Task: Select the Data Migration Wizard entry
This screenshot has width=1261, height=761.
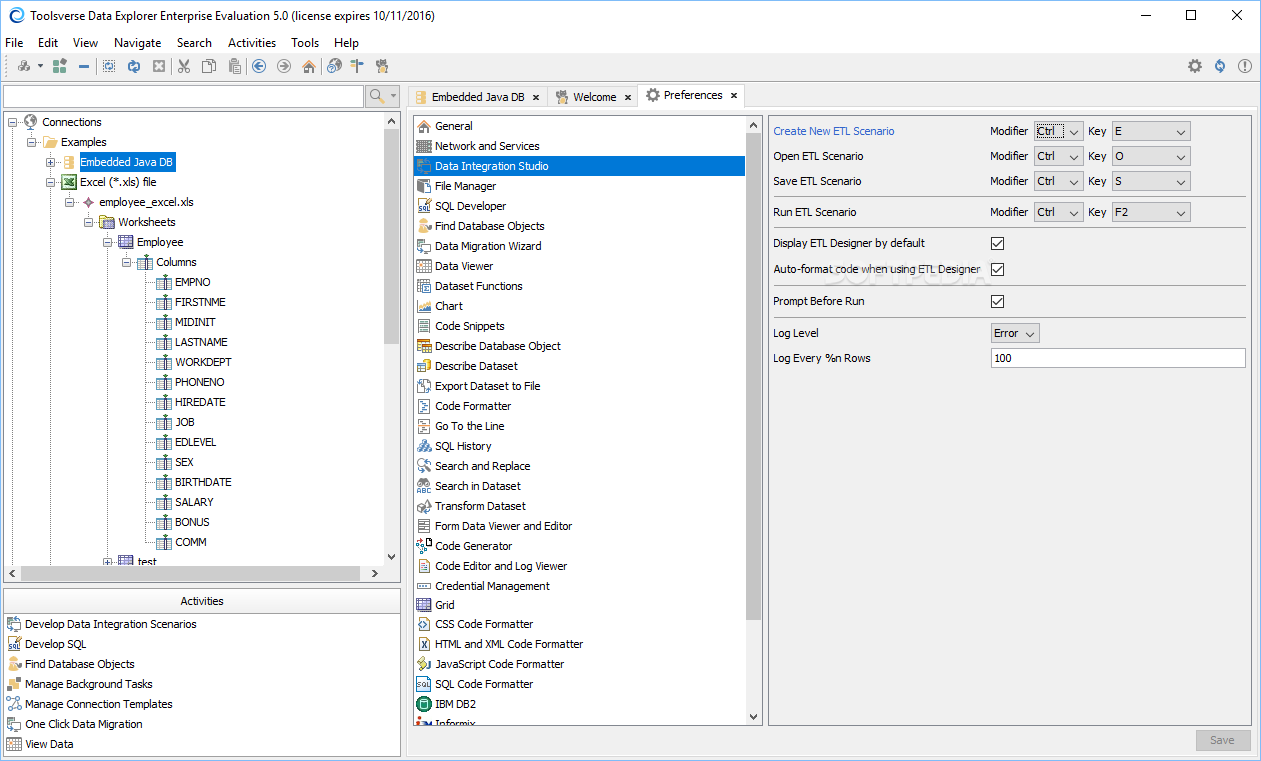Action: (488, 246)
